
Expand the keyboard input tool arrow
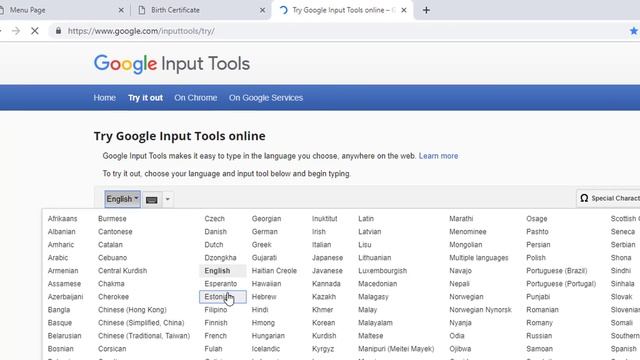tap(167, 200)
